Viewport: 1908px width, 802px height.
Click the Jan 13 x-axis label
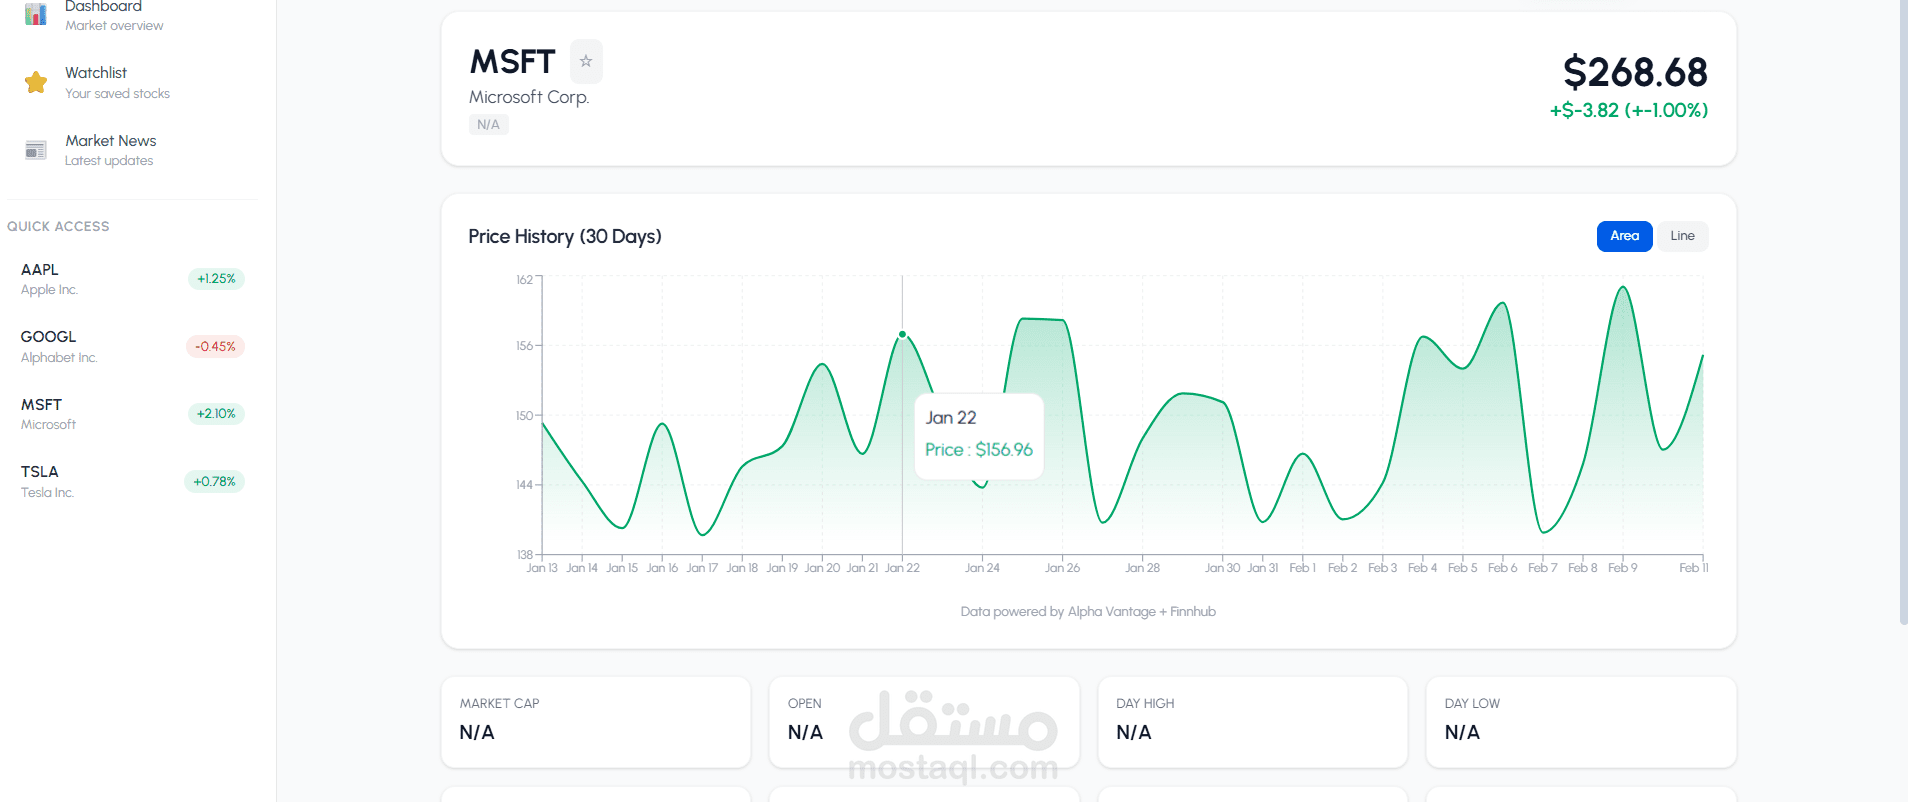point(542,568)
